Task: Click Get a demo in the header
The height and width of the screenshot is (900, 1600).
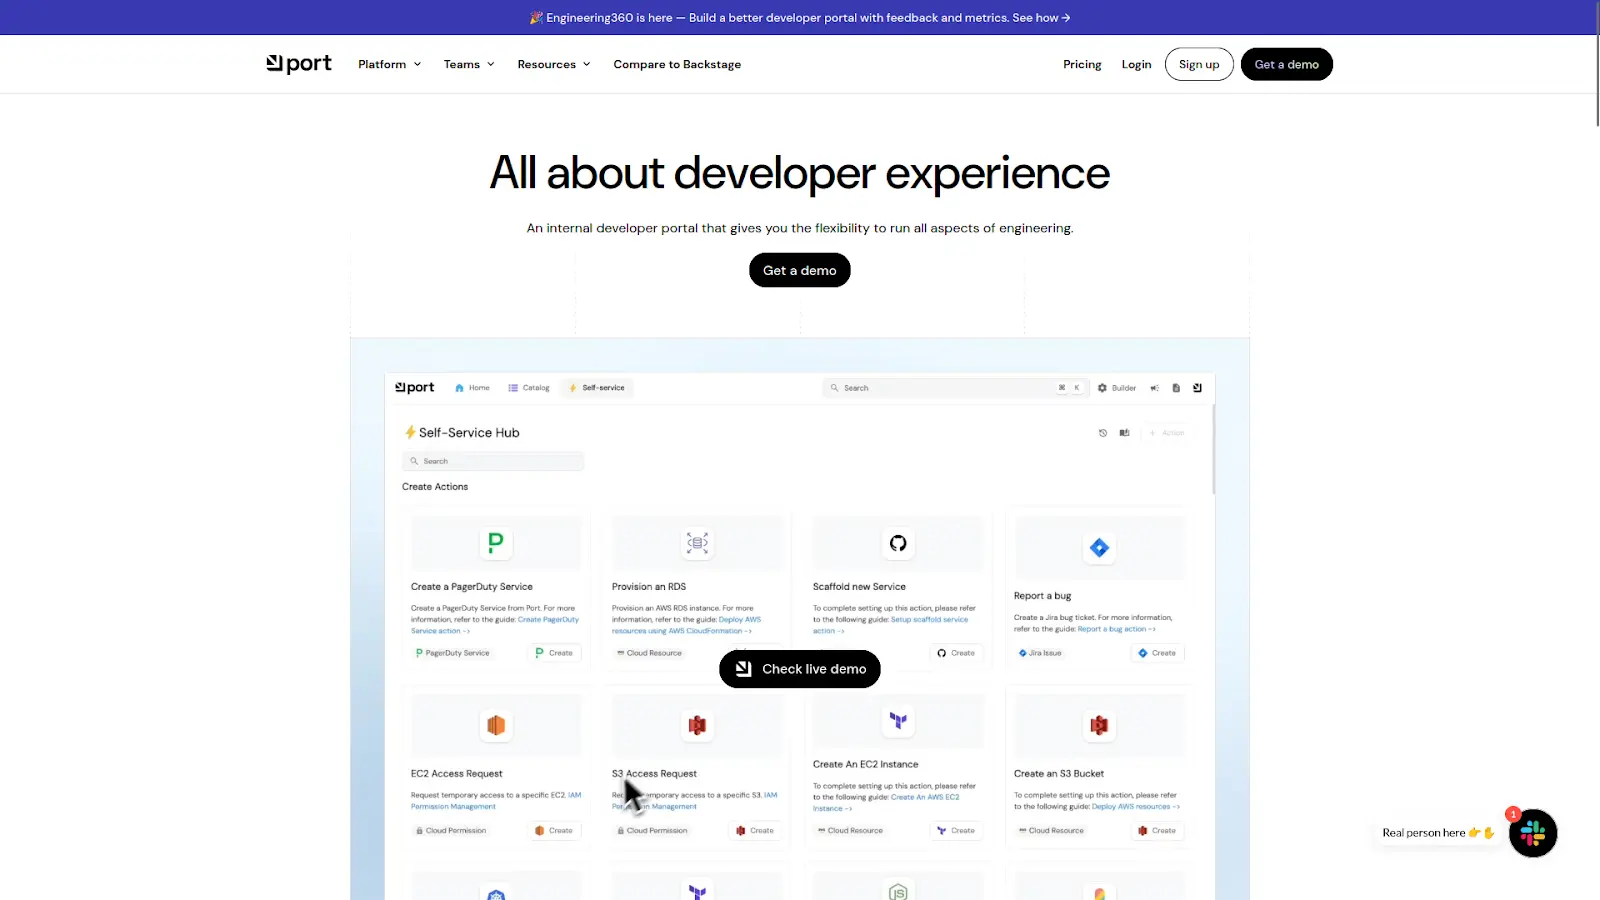Action: (x=1287, y=64)
